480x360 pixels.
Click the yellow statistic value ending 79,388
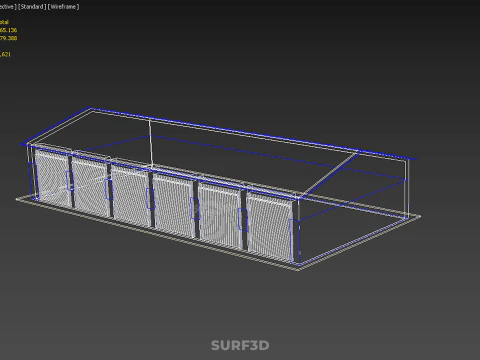pos(8,38)
